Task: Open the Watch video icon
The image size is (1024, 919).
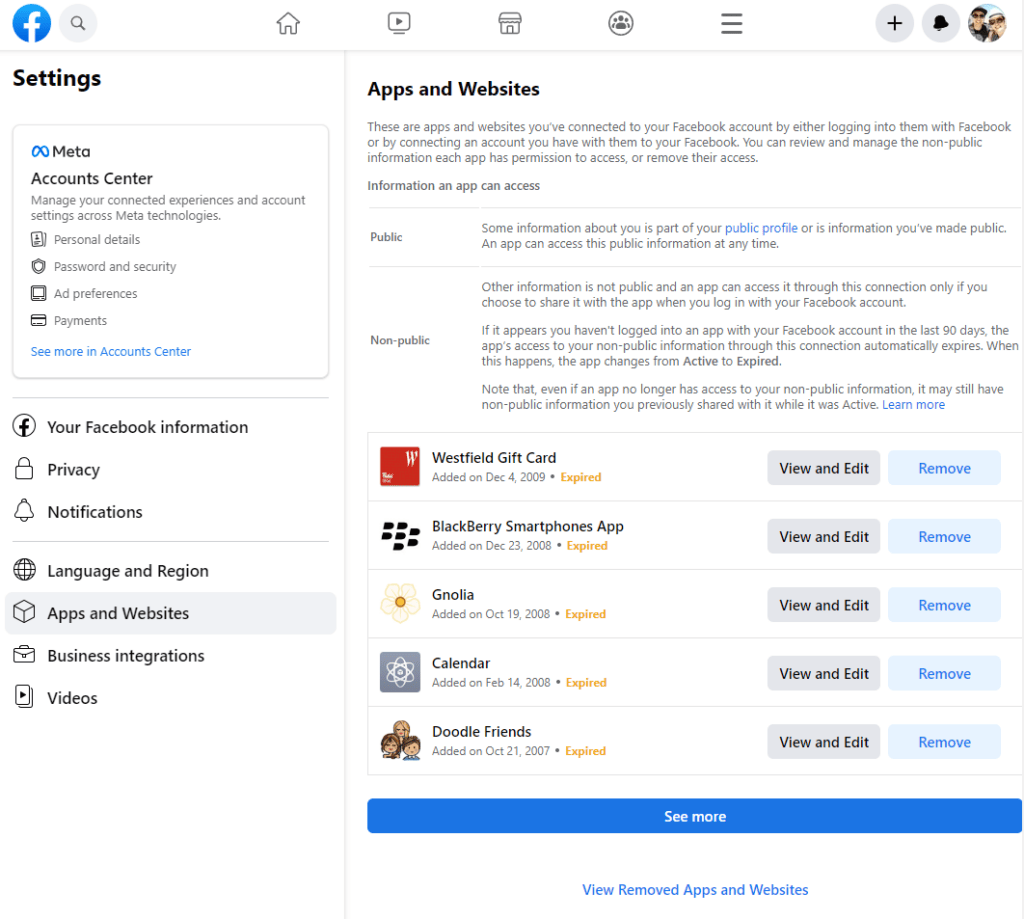Action: [x=399, y=23]
